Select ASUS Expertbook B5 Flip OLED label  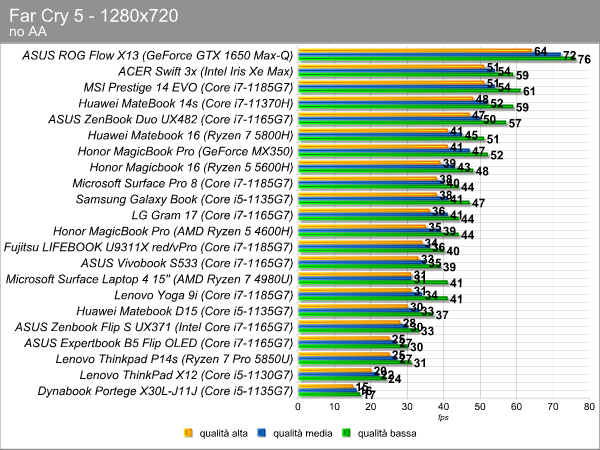tap(158, 343)
